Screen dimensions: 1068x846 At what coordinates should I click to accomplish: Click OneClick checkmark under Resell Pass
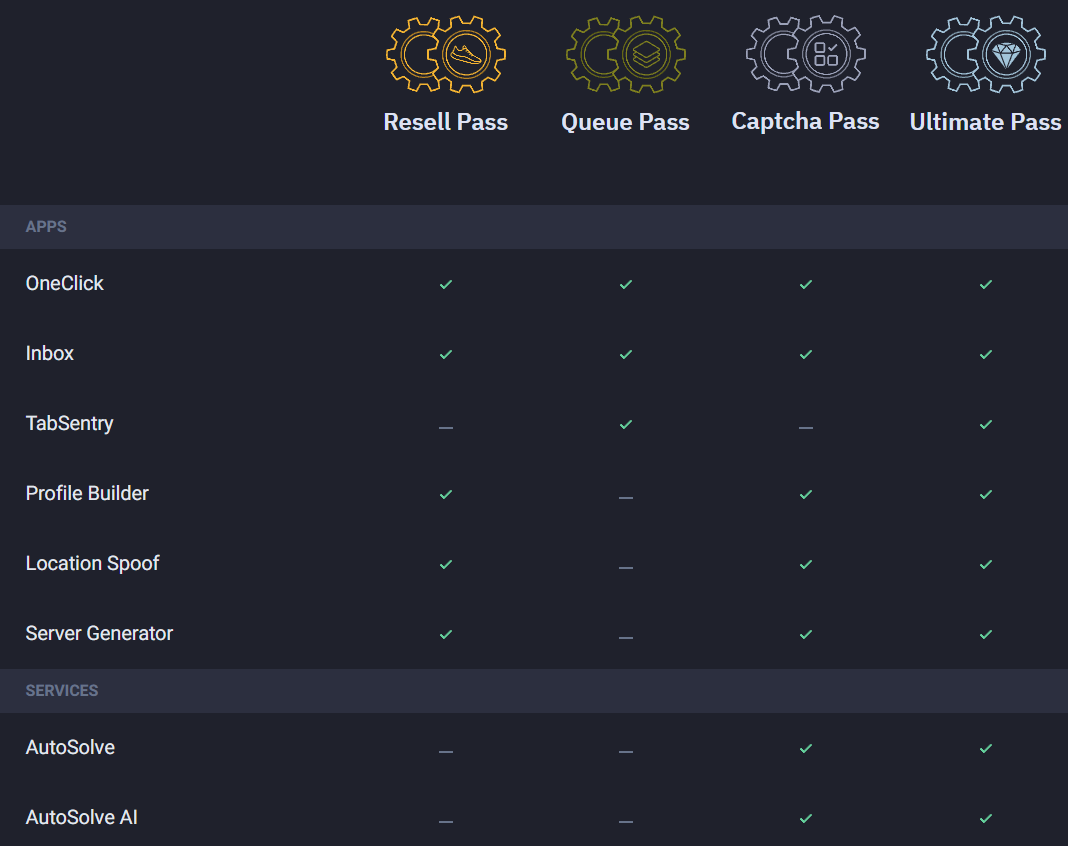[445, 284]
